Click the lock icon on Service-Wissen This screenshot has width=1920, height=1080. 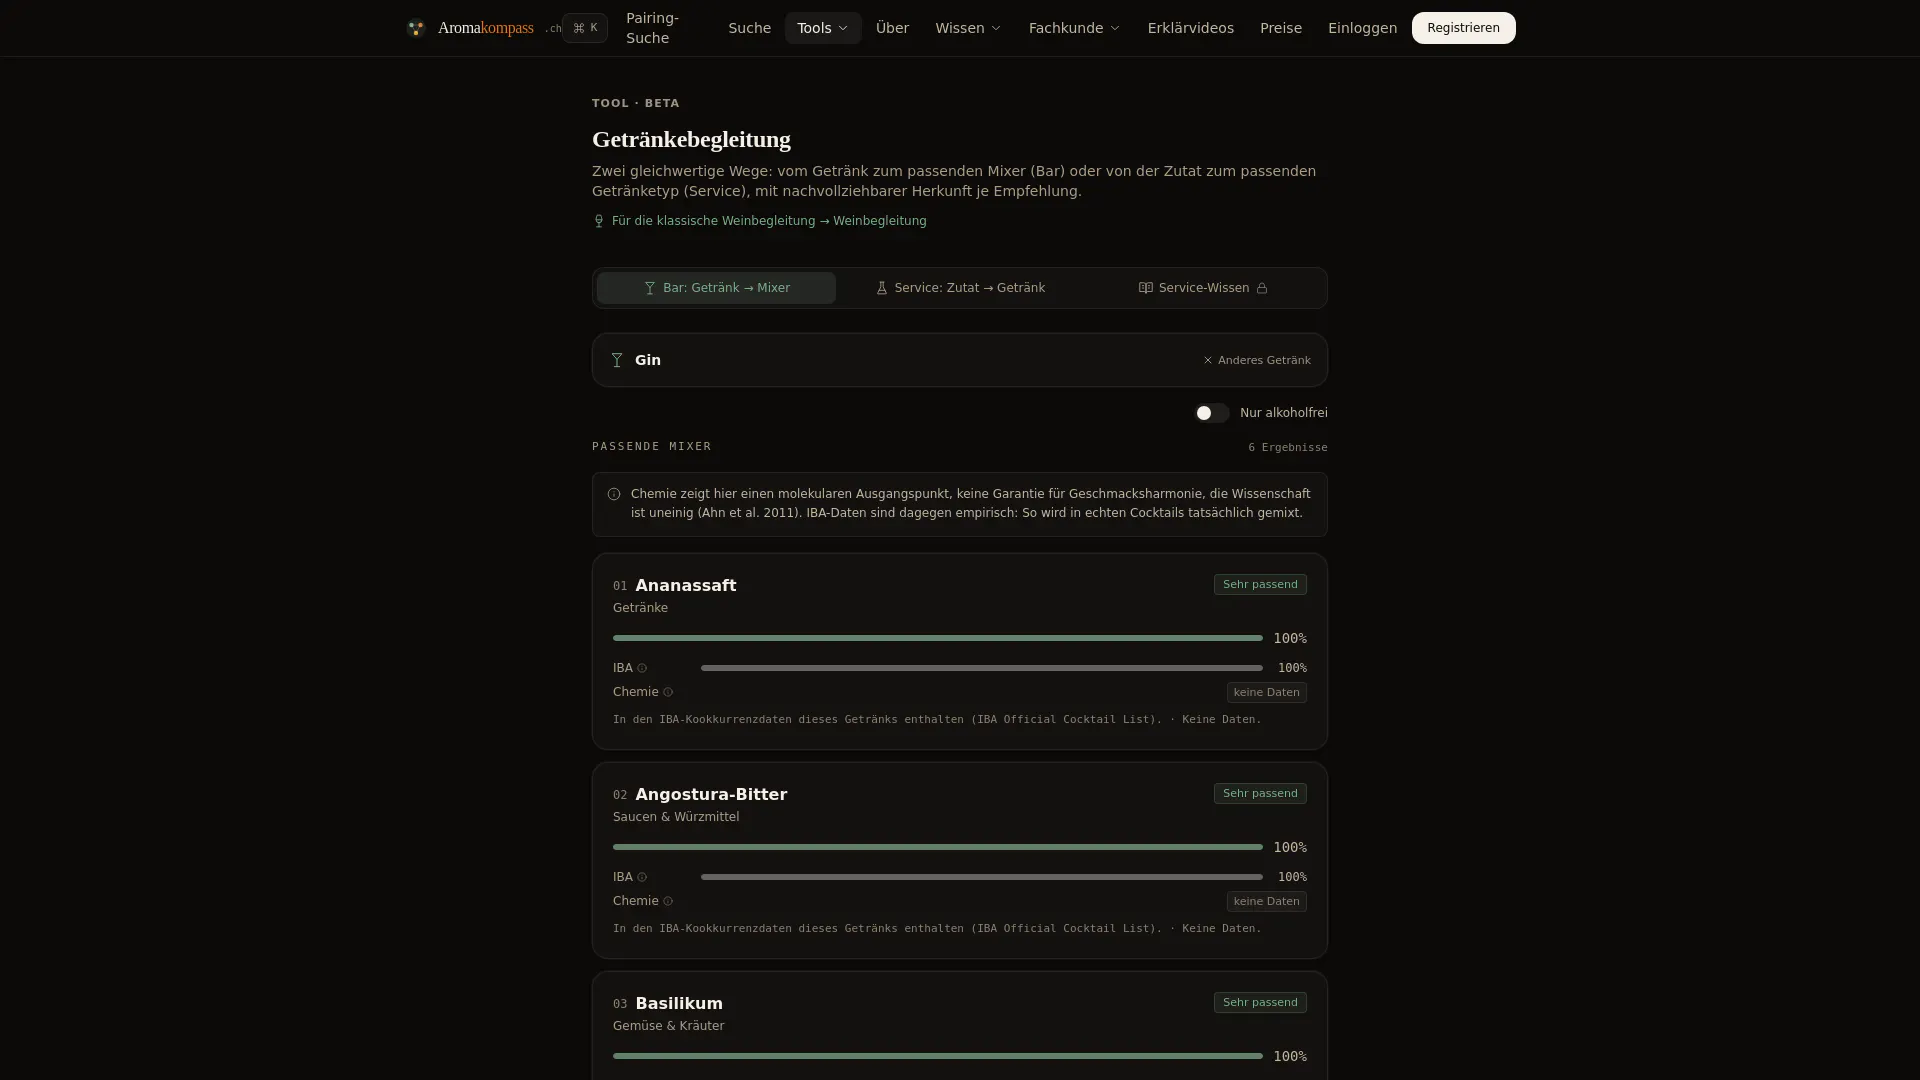click(1262, 288)
